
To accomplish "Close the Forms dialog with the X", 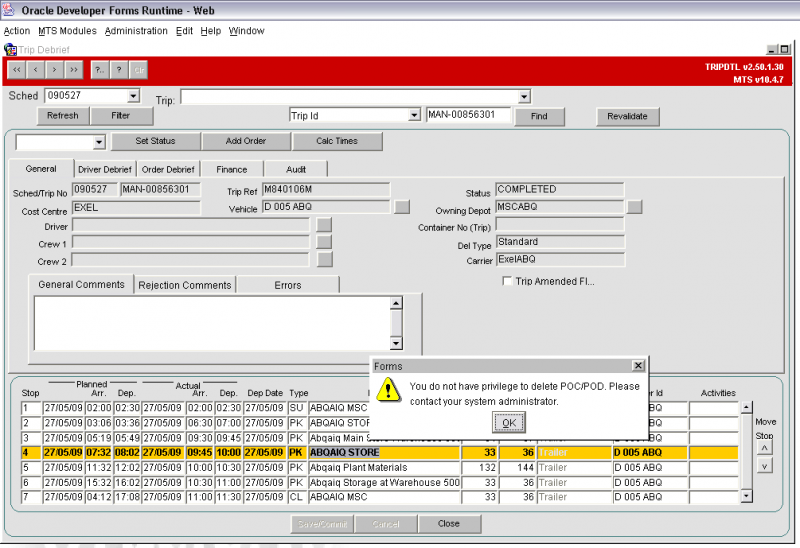I will click(x=638, y=365).
